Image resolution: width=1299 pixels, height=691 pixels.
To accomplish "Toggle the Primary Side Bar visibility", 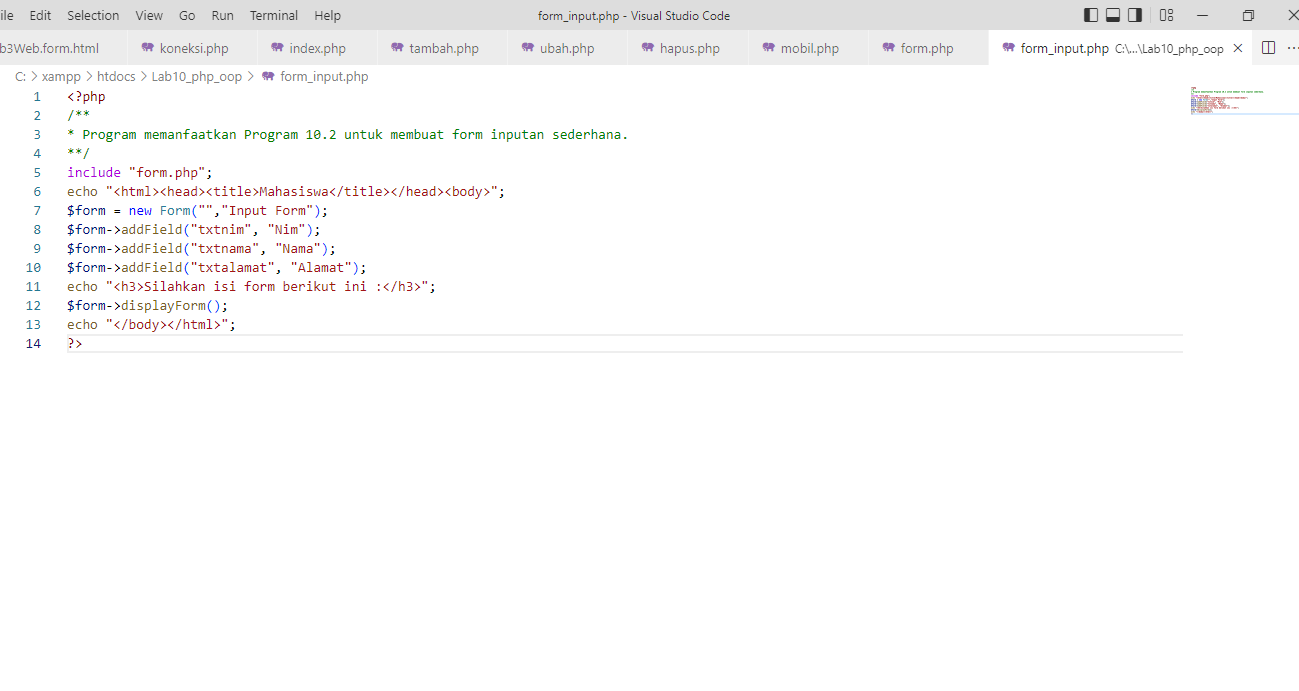I will point(1092,15).
